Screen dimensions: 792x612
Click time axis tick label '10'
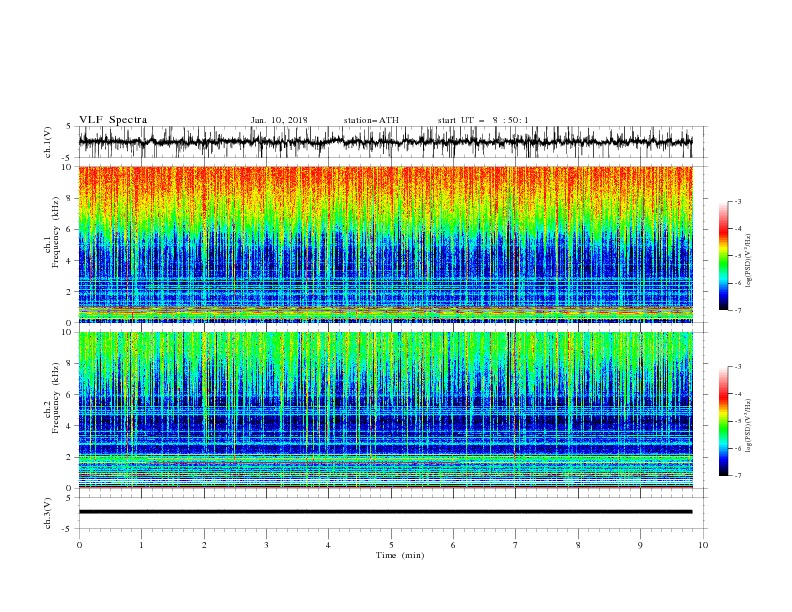click(703, 545)
